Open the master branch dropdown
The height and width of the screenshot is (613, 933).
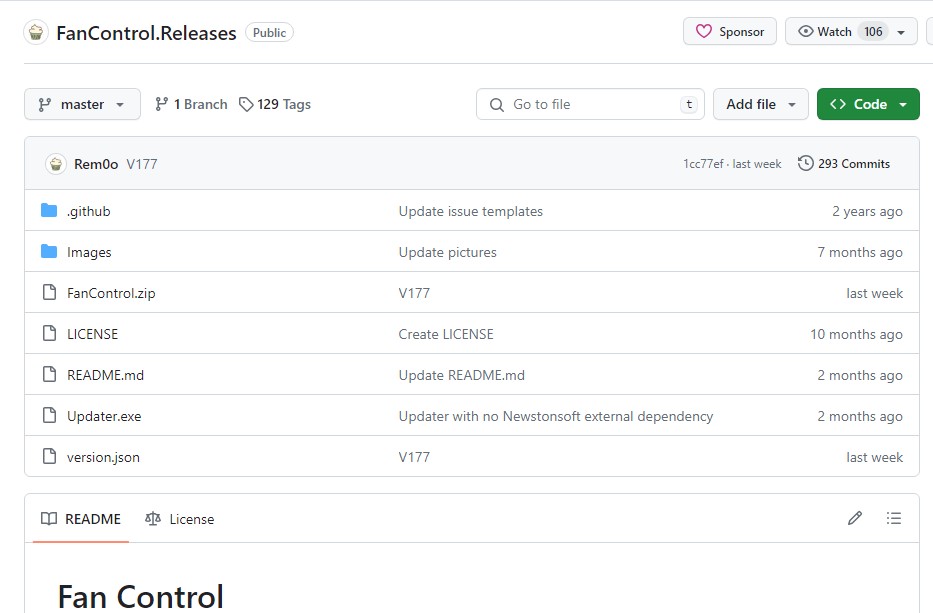pos(83,104)
